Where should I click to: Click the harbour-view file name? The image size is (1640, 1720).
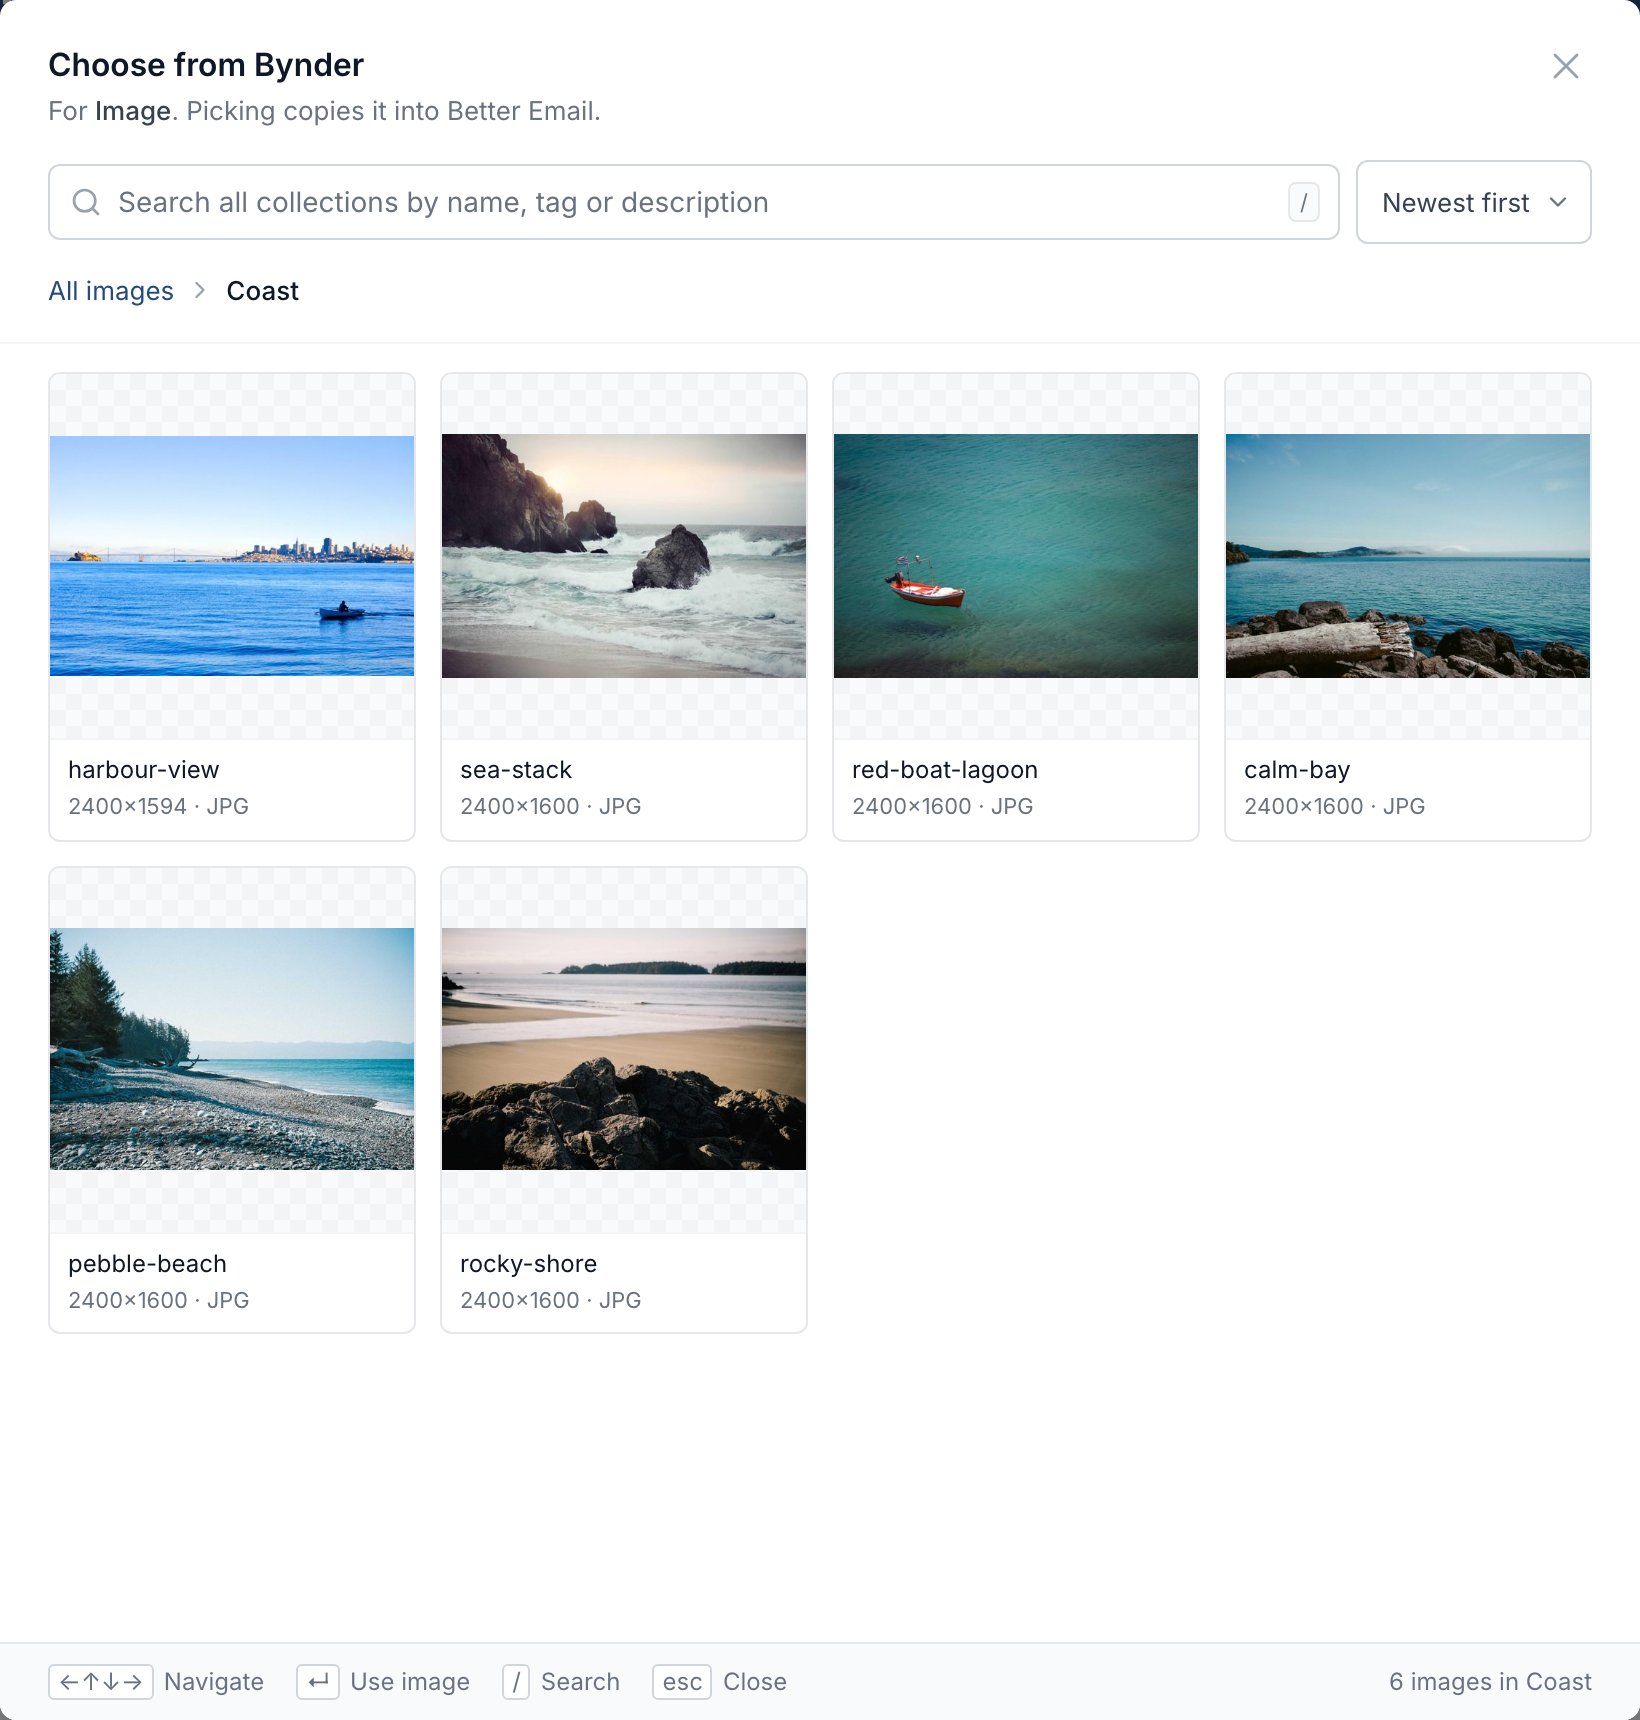144,770
